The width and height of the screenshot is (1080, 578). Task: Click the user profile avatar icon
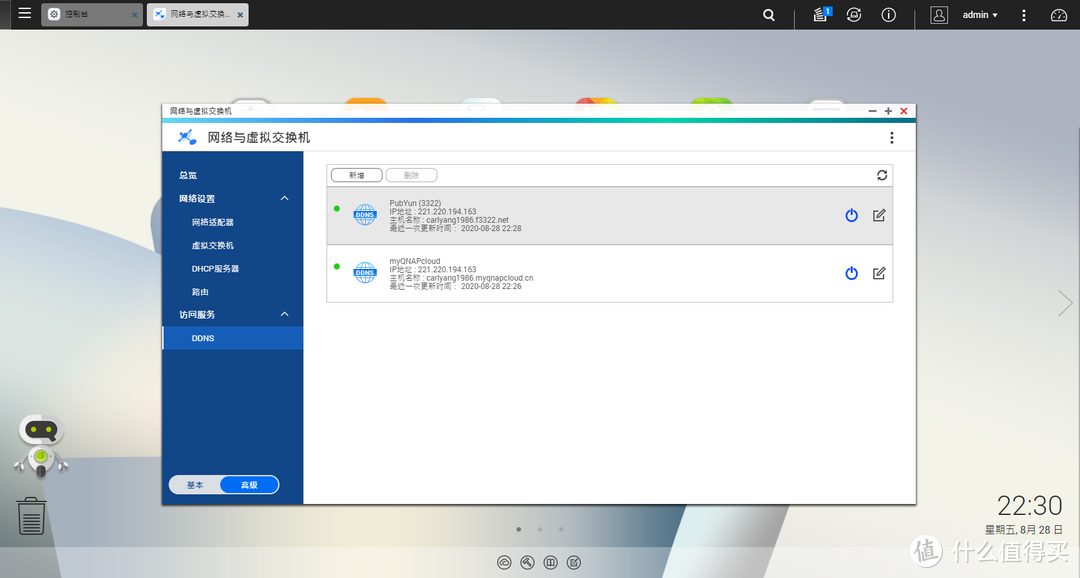tap(939, 14)
